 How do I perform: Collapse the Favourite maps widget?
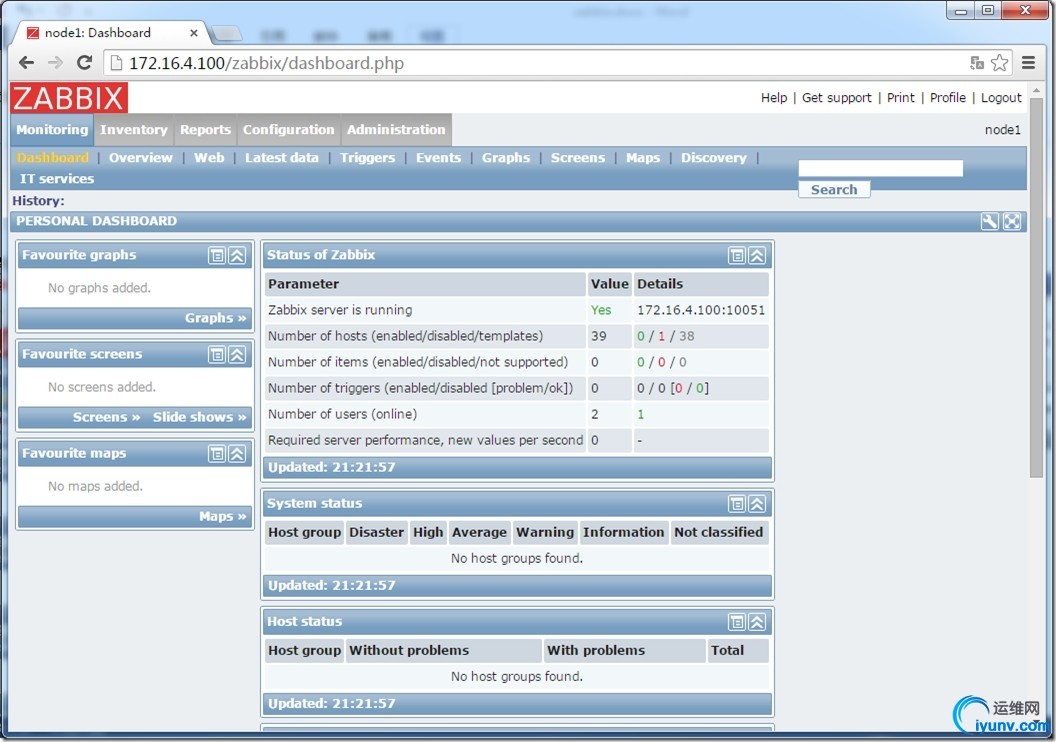click(237, 454)
